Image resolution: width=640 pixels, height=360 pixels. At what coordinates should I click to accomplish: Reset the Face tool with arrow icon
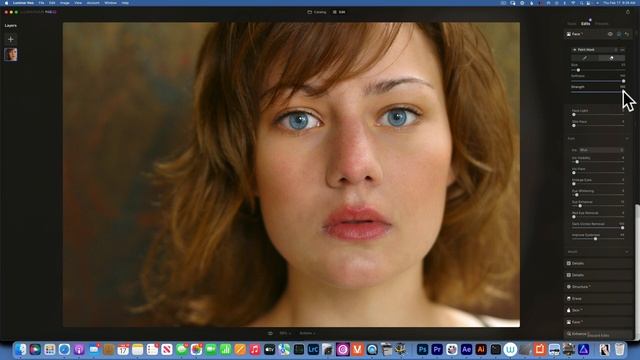tap(627, 34)
